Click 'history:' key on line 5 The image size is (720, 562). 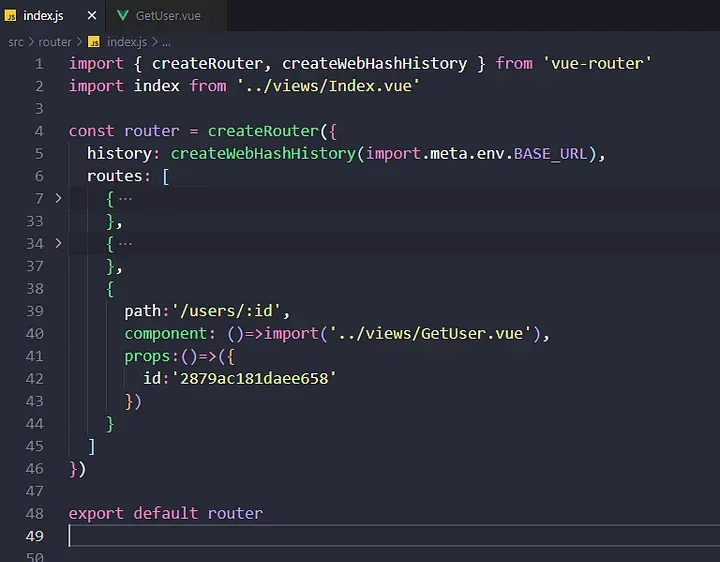point(123,153)
